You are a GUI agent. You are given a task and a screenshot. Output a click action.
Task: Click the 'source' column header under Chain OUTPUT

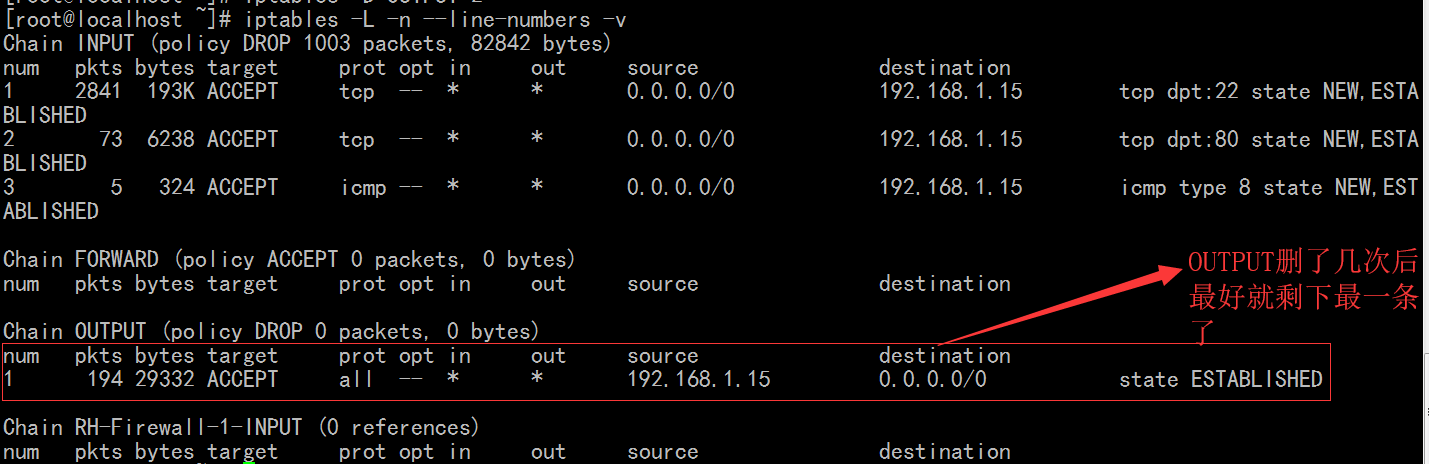click(x=663, y=356)
